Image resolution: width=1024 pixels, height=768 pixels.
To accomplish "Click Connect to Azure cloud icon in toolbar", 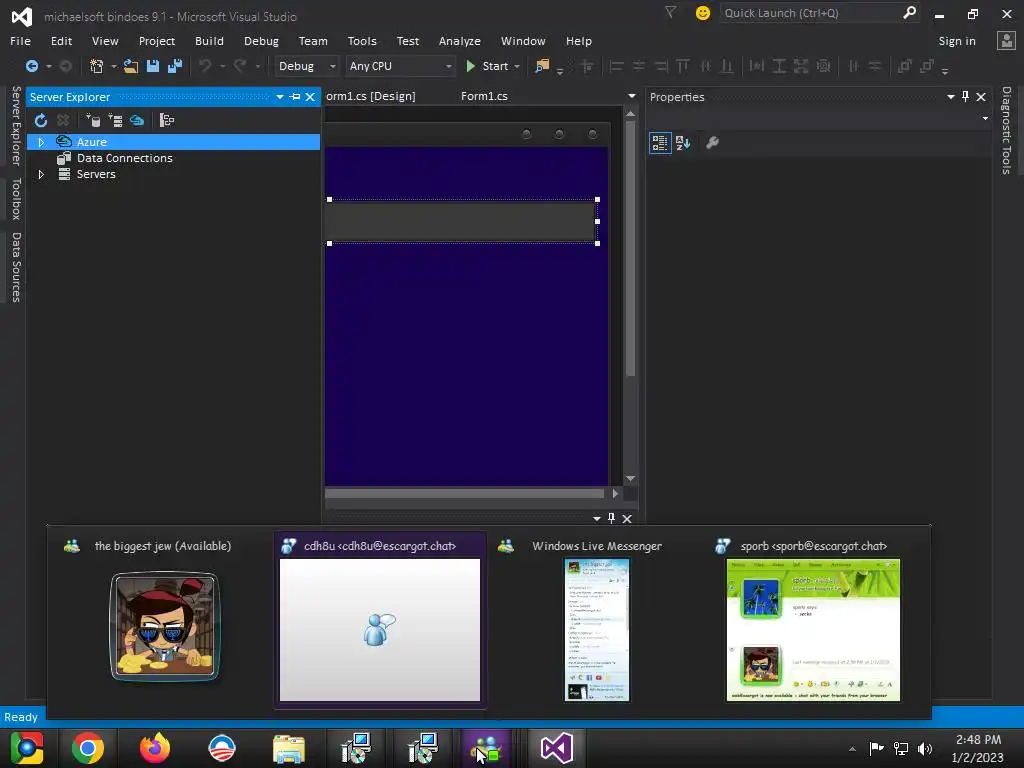I will tap(137, 120).
